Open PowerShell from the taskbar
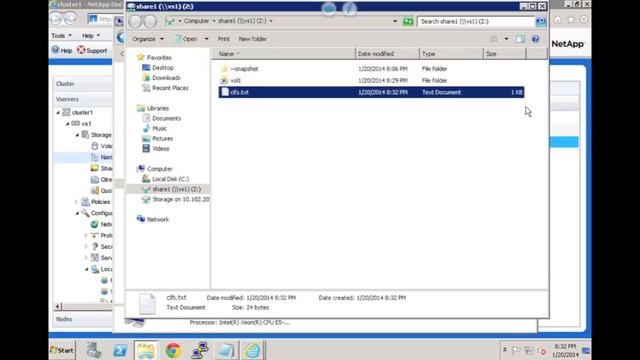 [120, 350]
